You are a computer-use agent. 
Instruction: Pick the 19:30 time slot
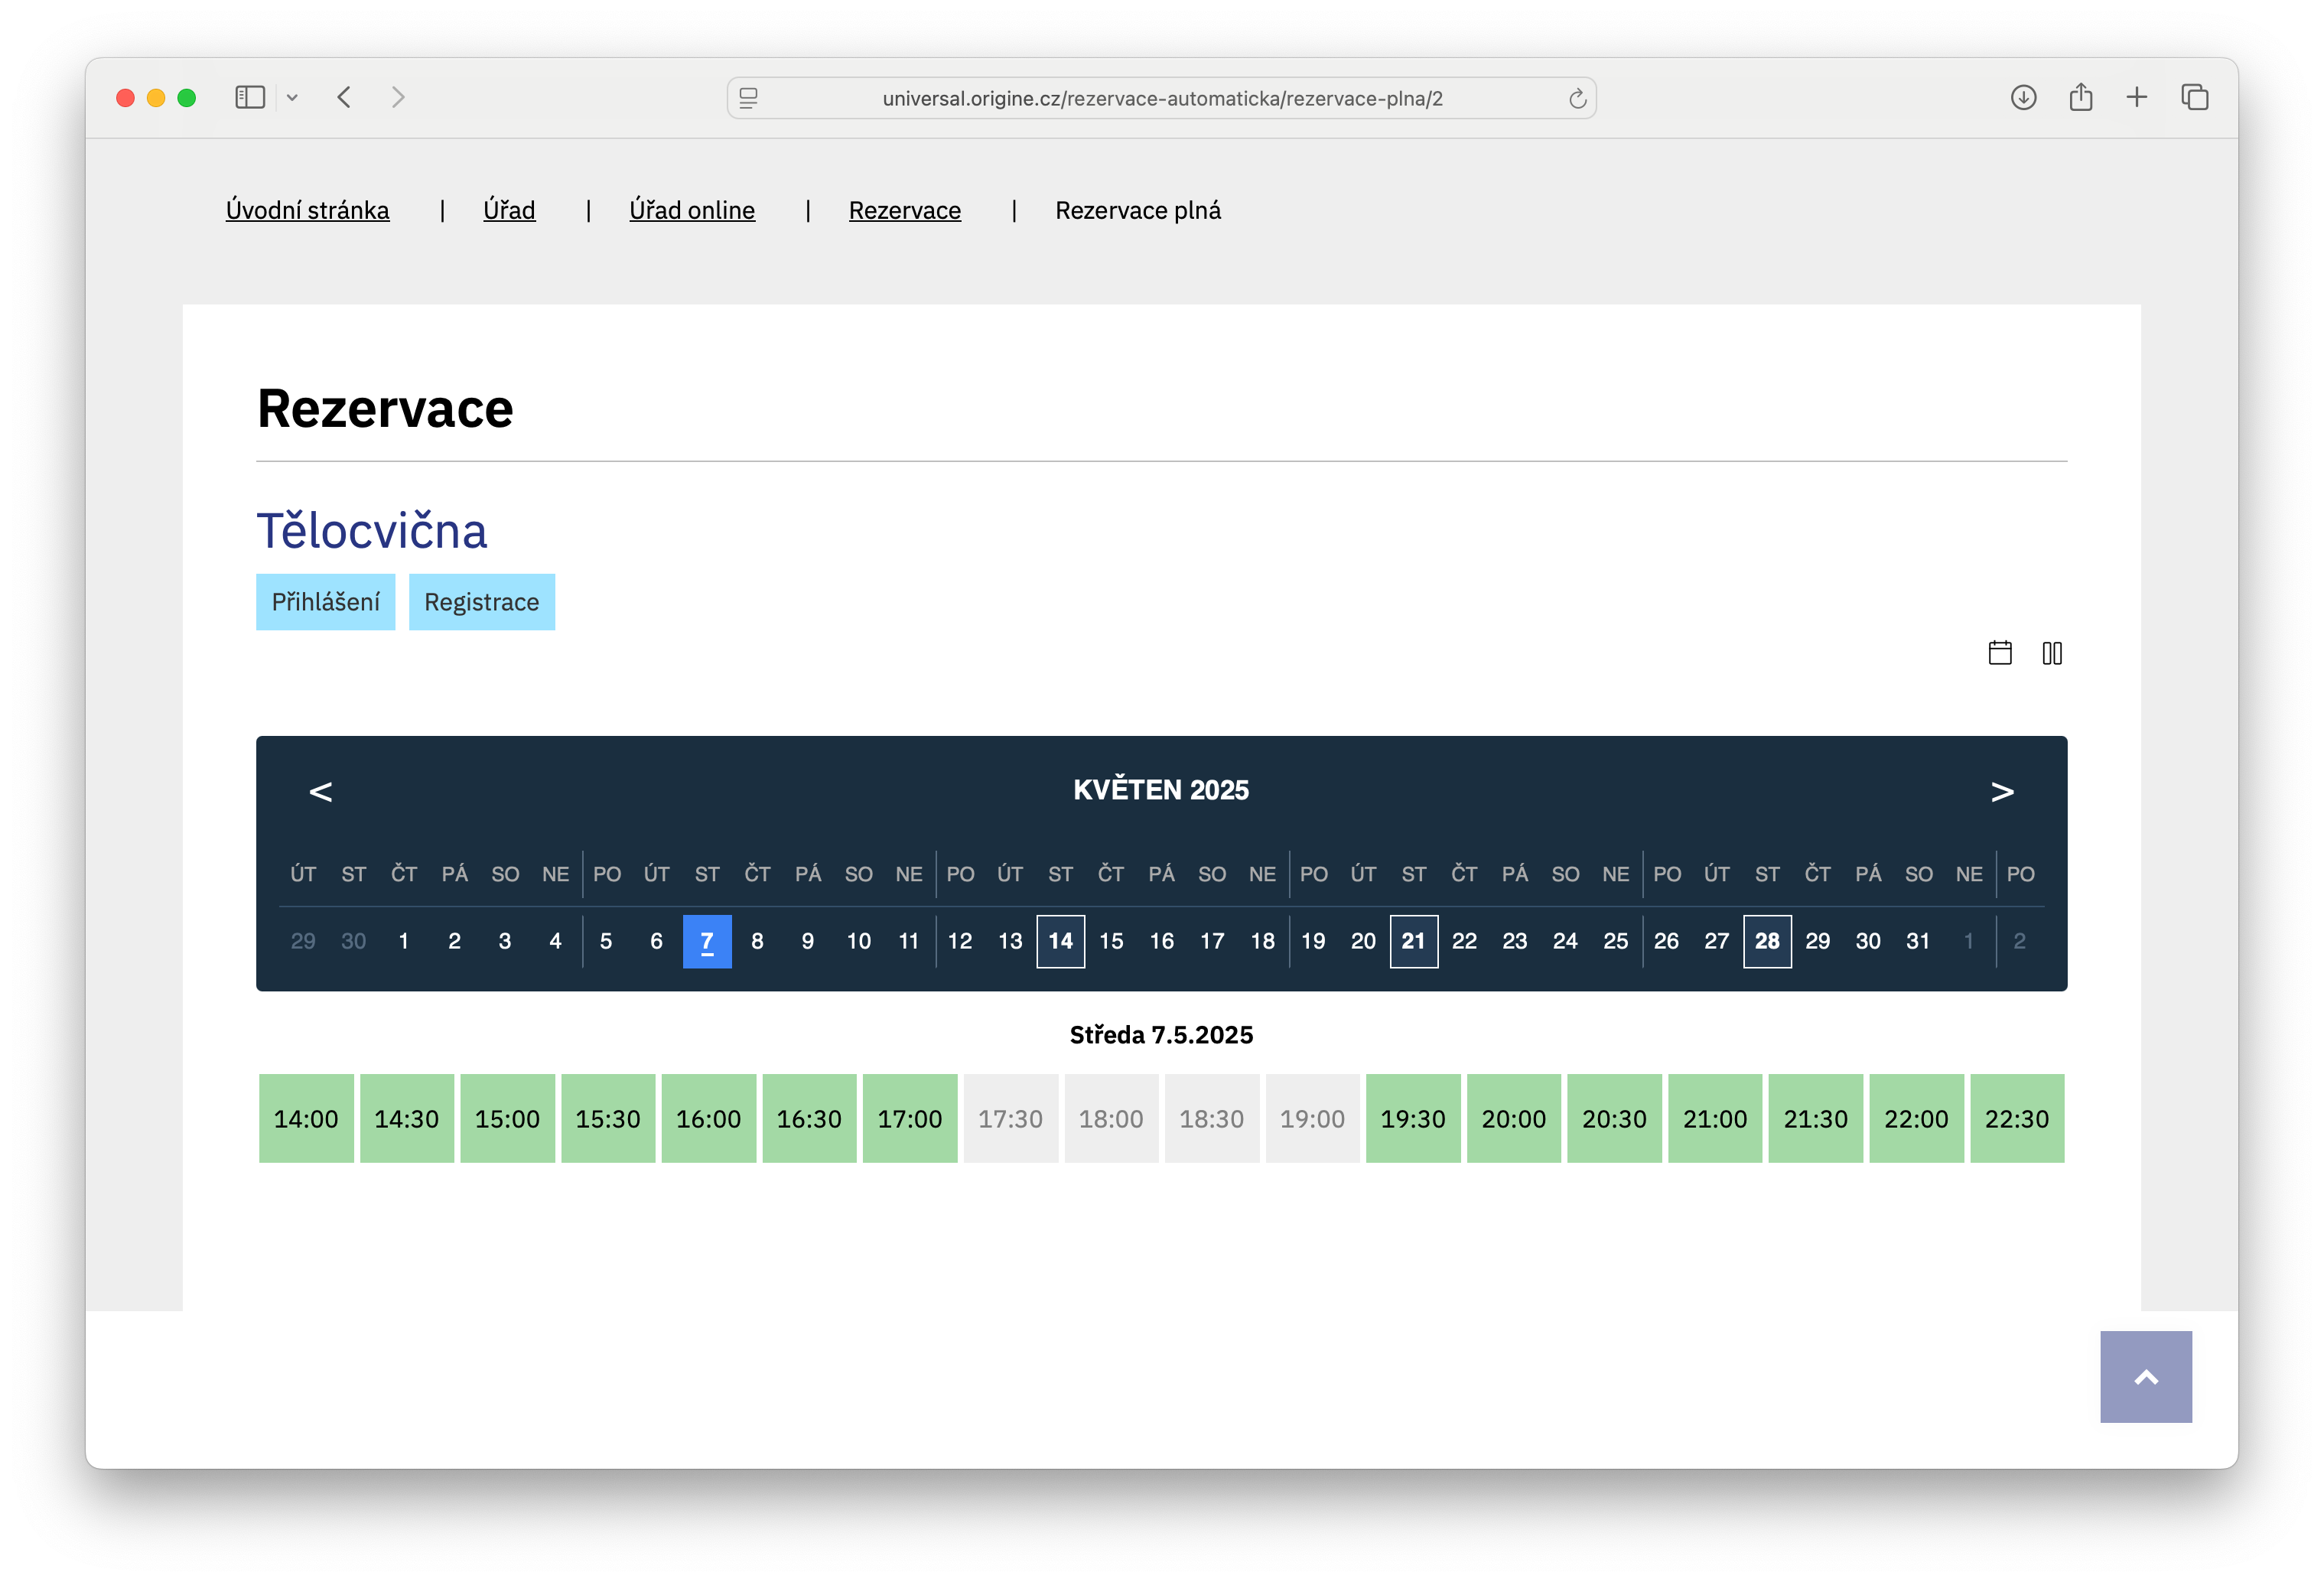[x=1412, y=1118]
